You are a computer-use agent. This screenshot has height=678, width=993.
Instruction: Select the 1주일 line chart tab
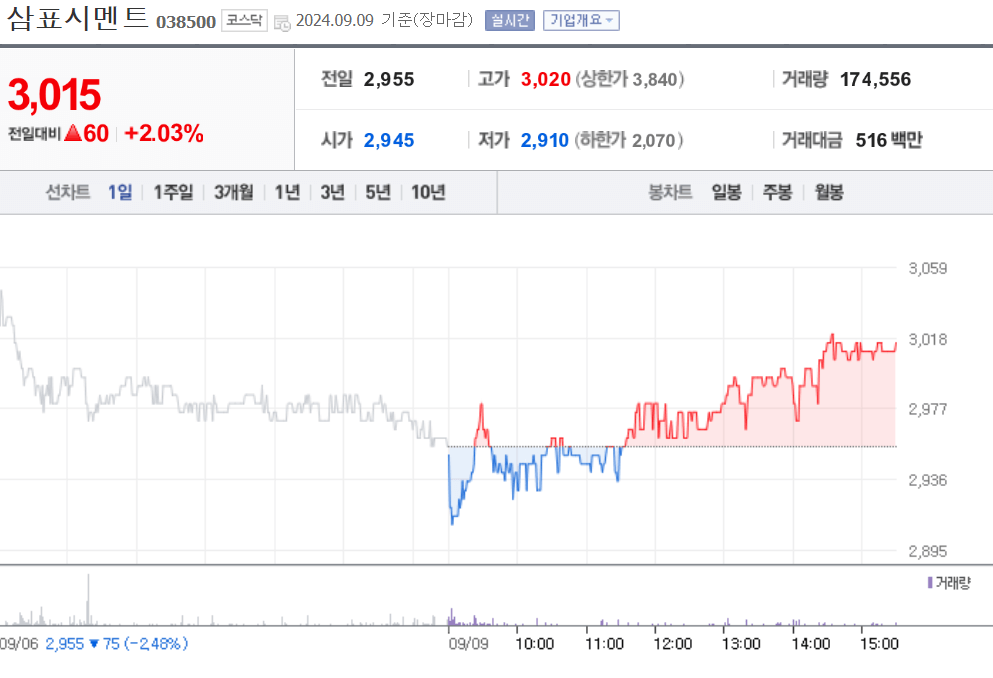point(173,192)
